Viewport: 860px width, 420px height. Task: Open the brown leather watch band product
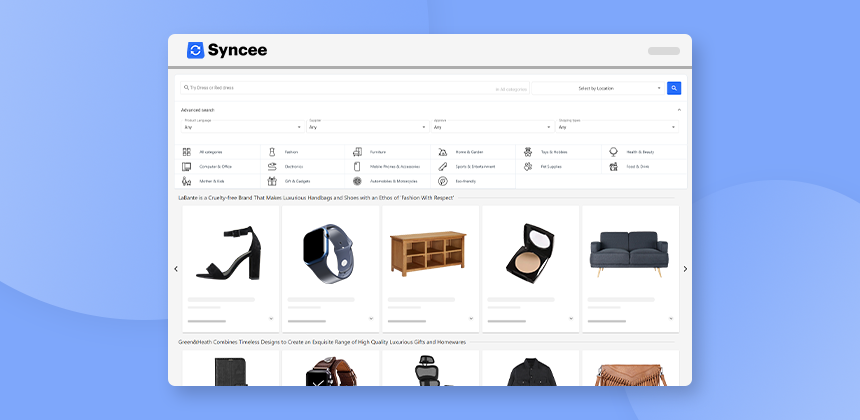pyautogui.click(x=331, y=368)
